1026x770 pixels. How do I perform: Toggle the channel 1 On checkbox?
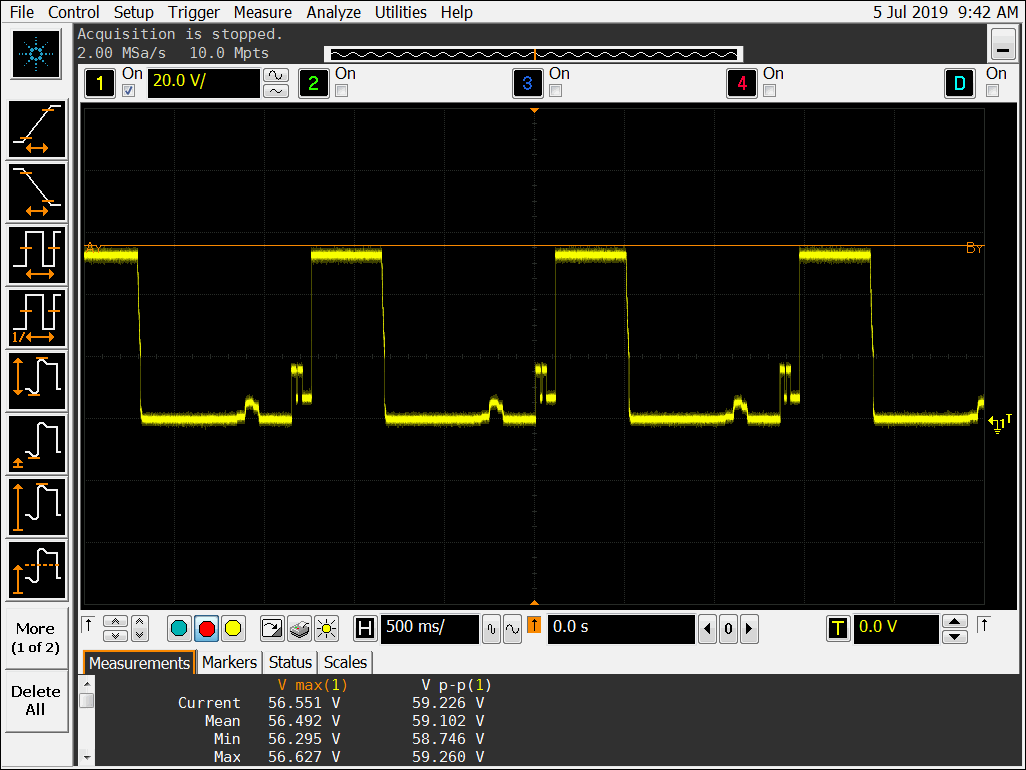coord(129,91)
